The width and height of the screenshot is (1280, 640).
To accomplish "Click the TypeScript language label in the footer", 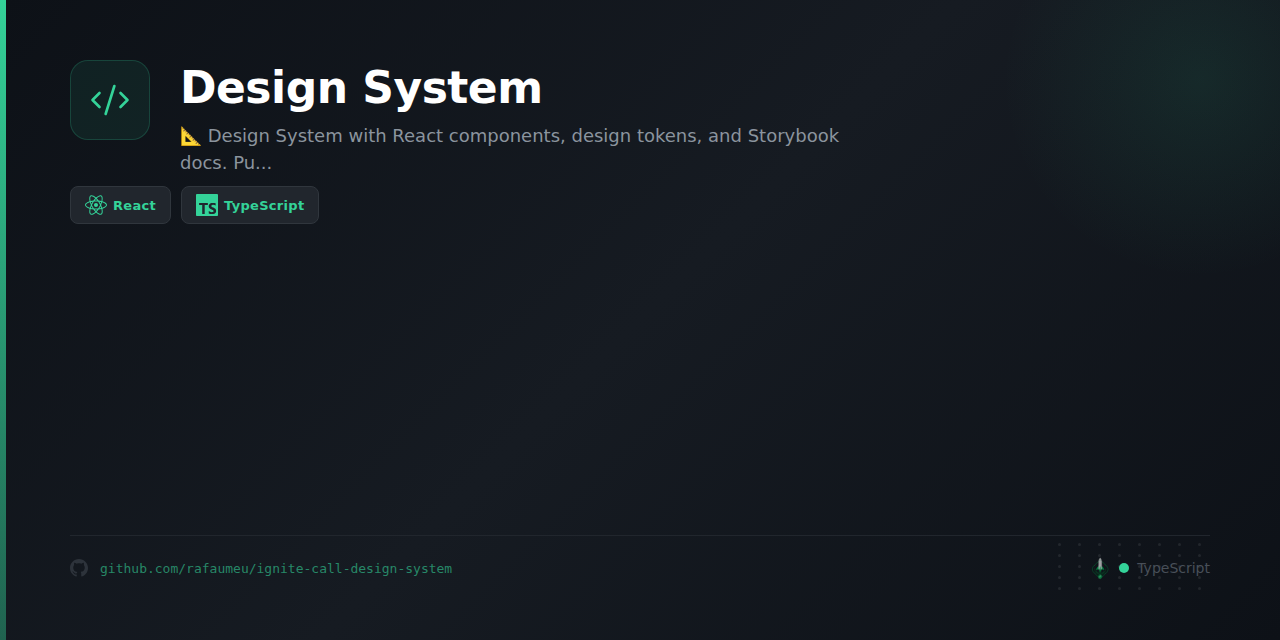I will tap(1173, 568).
